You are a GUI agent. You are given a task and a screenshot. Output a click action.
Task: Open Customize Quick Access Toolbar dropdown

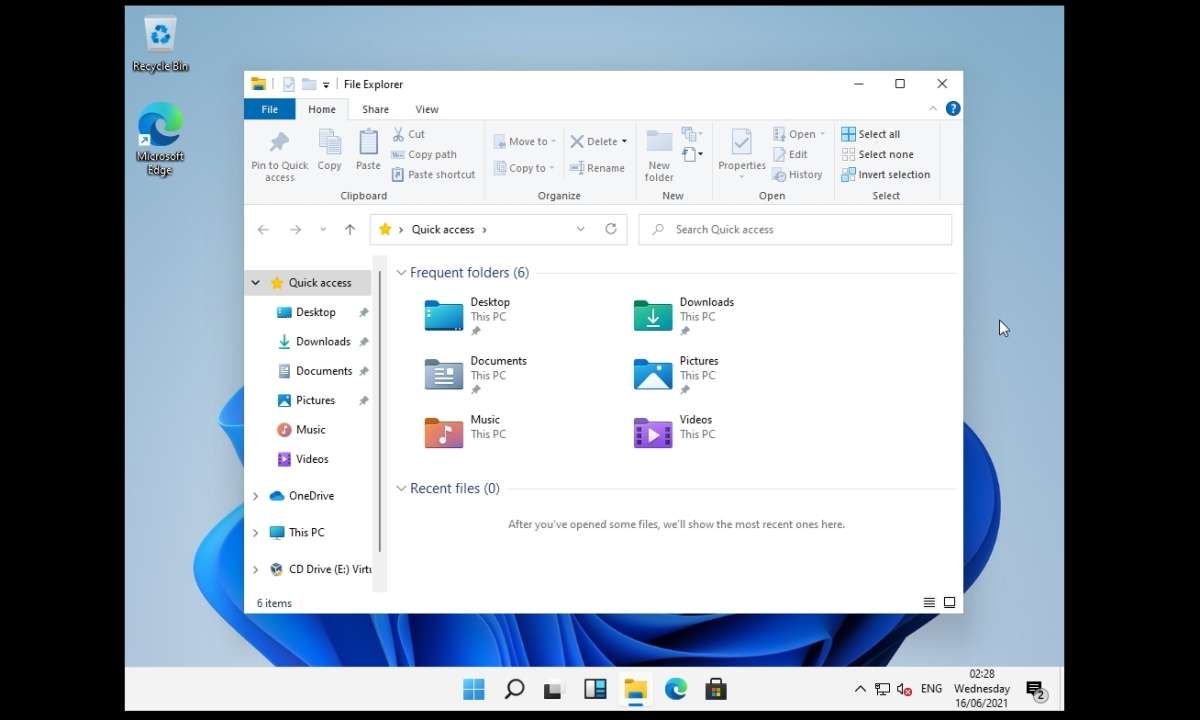(x=326, y=85)
